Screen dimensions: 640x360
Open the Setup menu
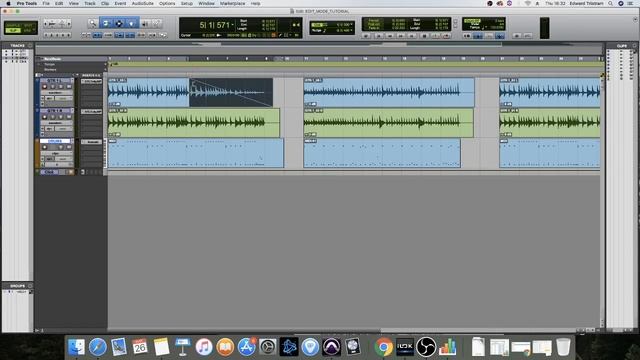click(187, 3)
